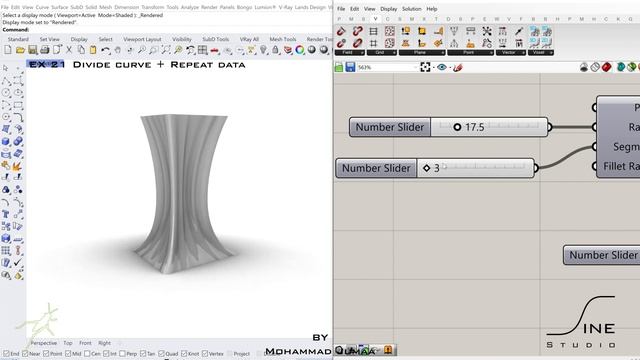Select the Circle tool in Rhino left sidebar
The width and height of the screenshot is (640, 360).
(x=6, y=93)
